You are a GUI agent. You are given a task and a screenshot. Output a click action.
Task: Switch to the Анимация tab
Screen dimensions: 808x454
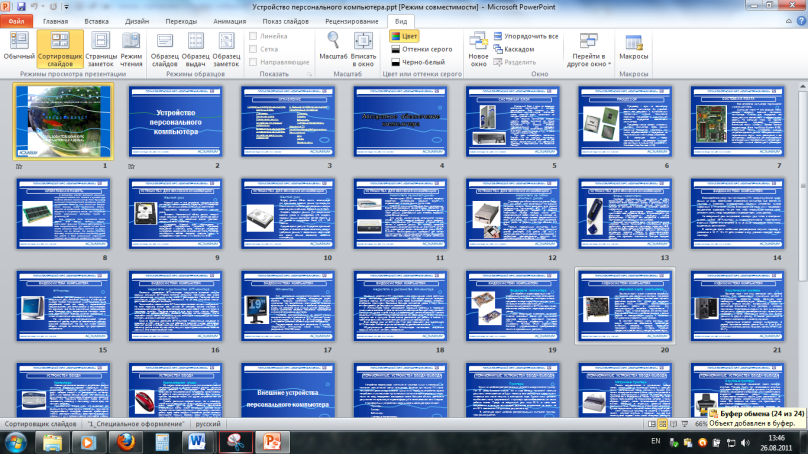pyautogui.click(x=229, y=21)
